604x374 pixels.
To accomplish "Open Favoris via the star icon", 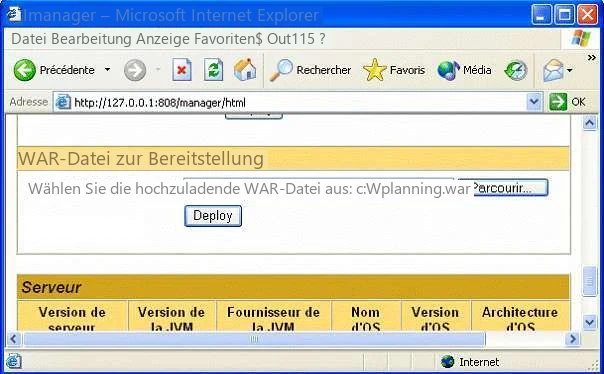I will pos(374,70).
